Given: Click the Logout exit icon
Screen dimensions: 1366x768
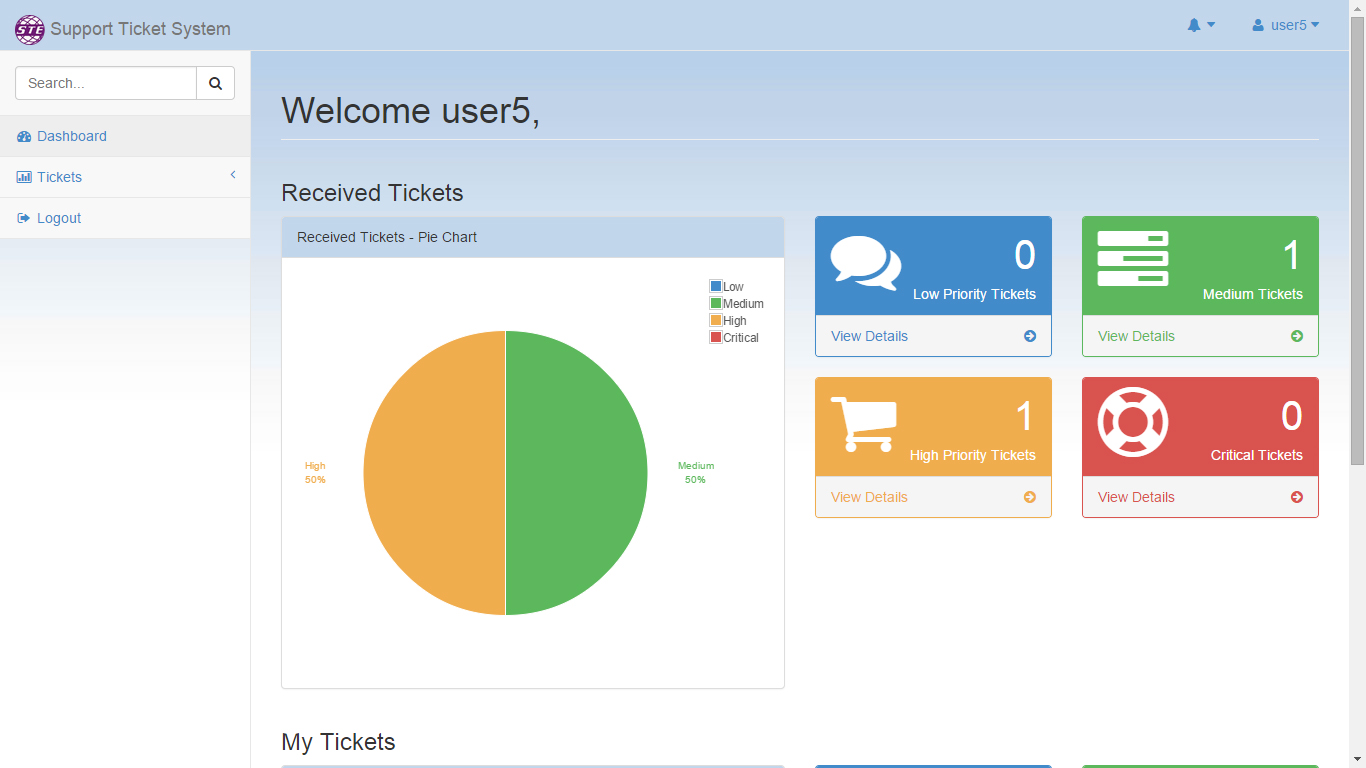Looking at the screenshot, I should coord(24,218).
